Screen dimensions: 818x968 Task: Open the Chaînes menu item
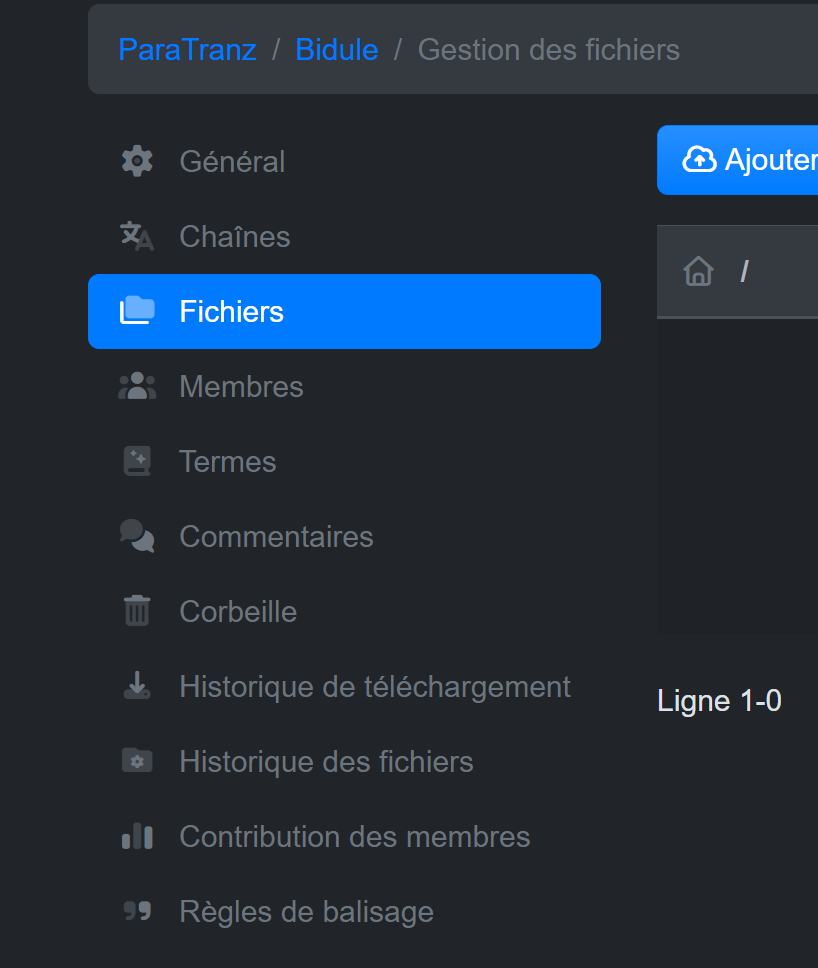pos(344,236)
